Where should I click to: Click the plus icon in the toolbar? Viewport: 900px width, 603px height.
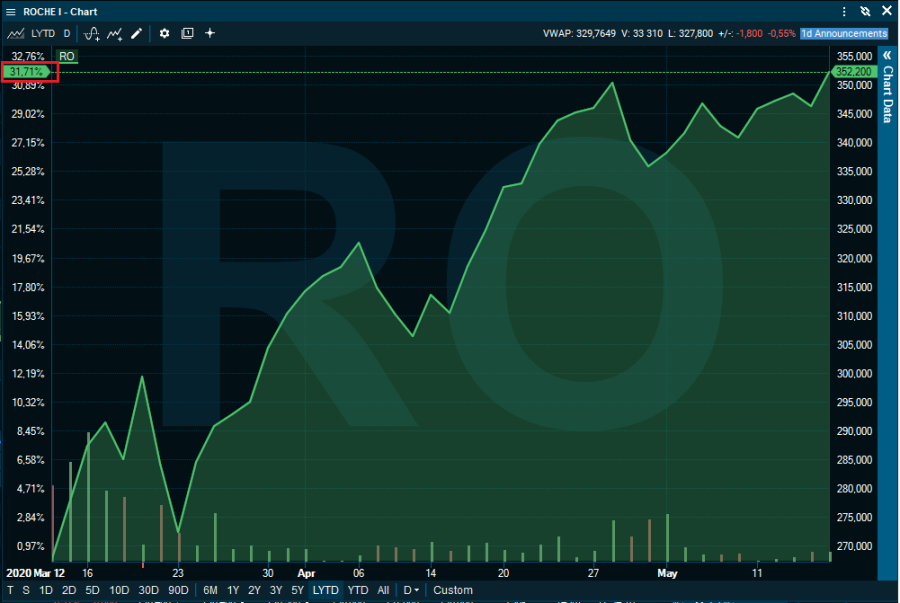[210, 33]
